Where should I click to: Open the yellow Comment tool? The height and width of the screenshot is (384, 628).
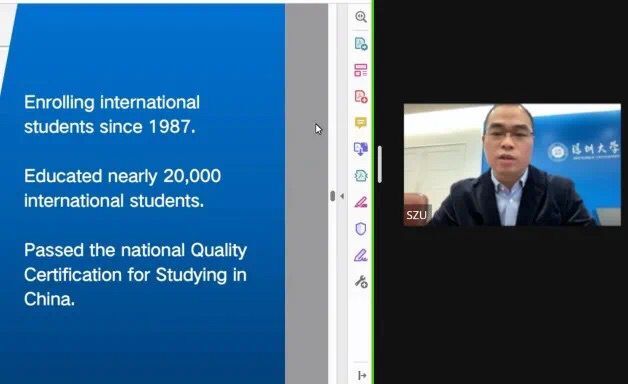pyautogui.click(x=360, y=123)
